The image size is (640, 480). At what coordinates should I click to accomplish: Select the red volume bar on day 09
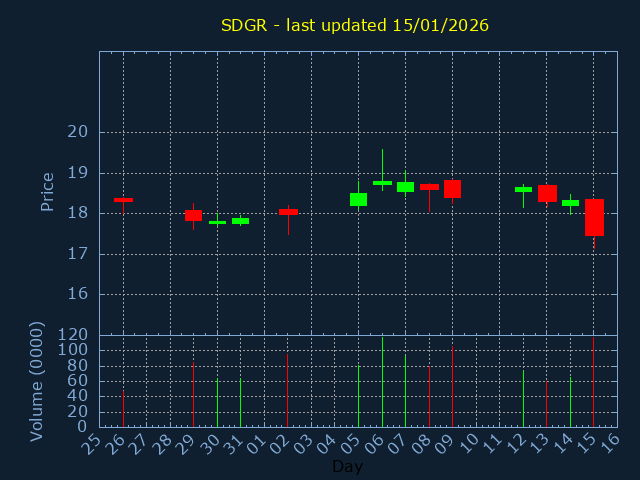452,386
